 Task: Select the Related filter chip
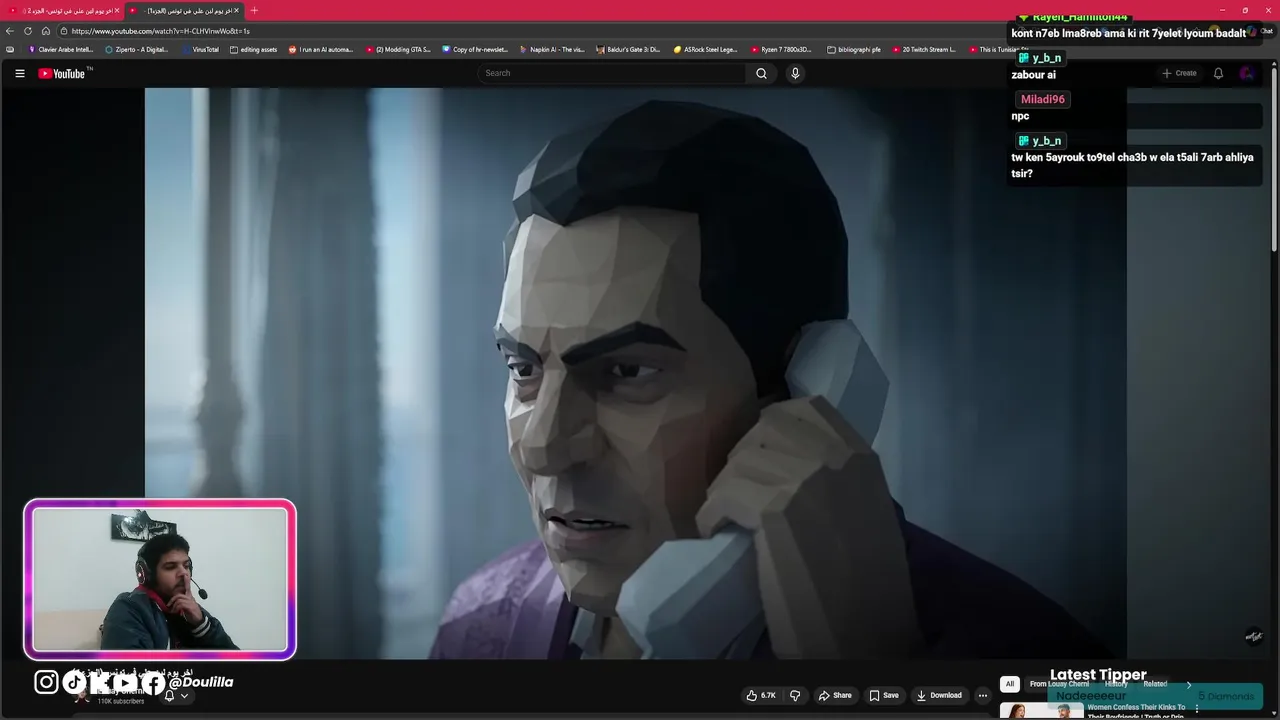click(x=1155, y=684)
